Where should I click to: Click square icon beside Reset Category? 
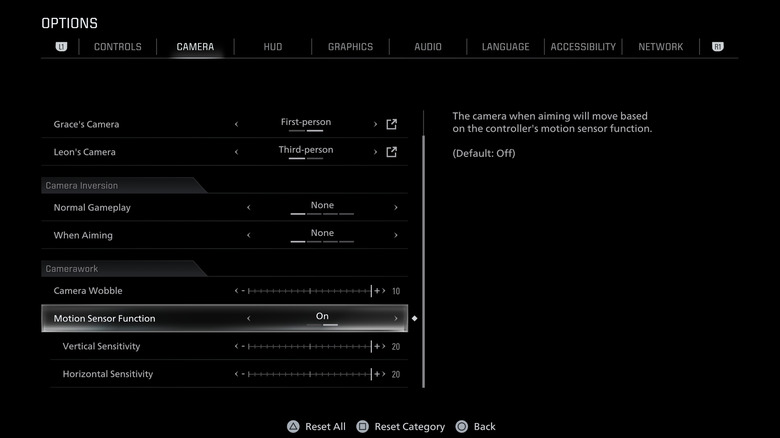click(363, 427)
